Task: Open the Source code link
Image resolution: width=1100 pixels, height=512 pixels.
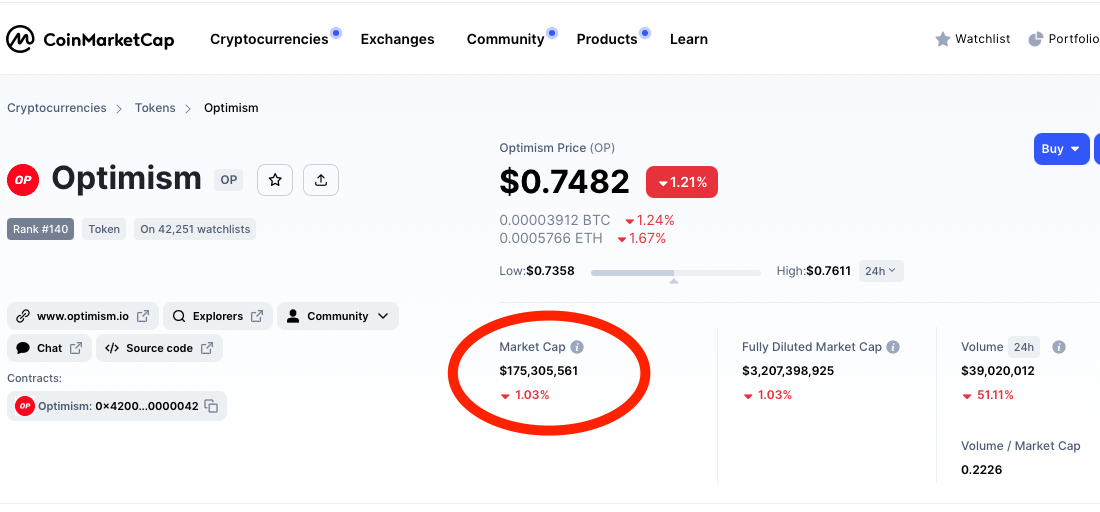Action: 159,348
